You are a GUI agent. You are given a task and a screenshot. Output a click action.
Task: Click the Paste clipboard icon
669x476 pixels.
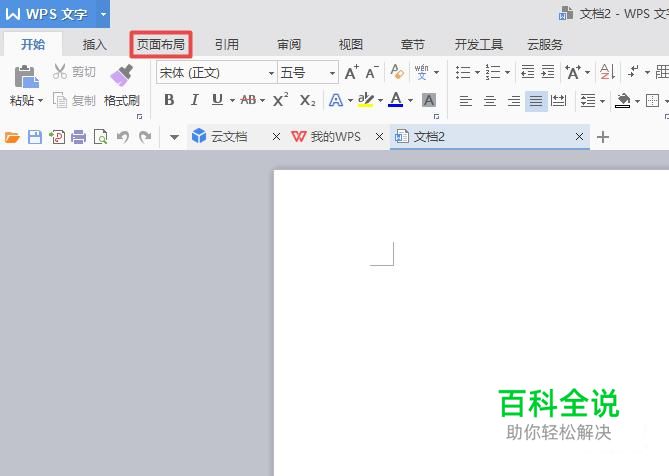click(26, 77)
